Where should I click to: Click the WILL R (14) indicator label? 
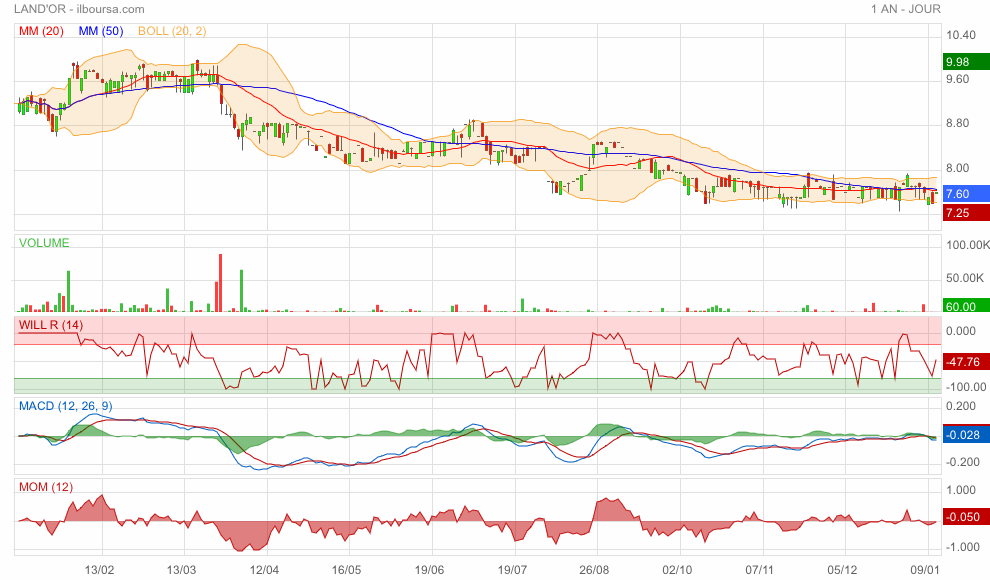51,325
